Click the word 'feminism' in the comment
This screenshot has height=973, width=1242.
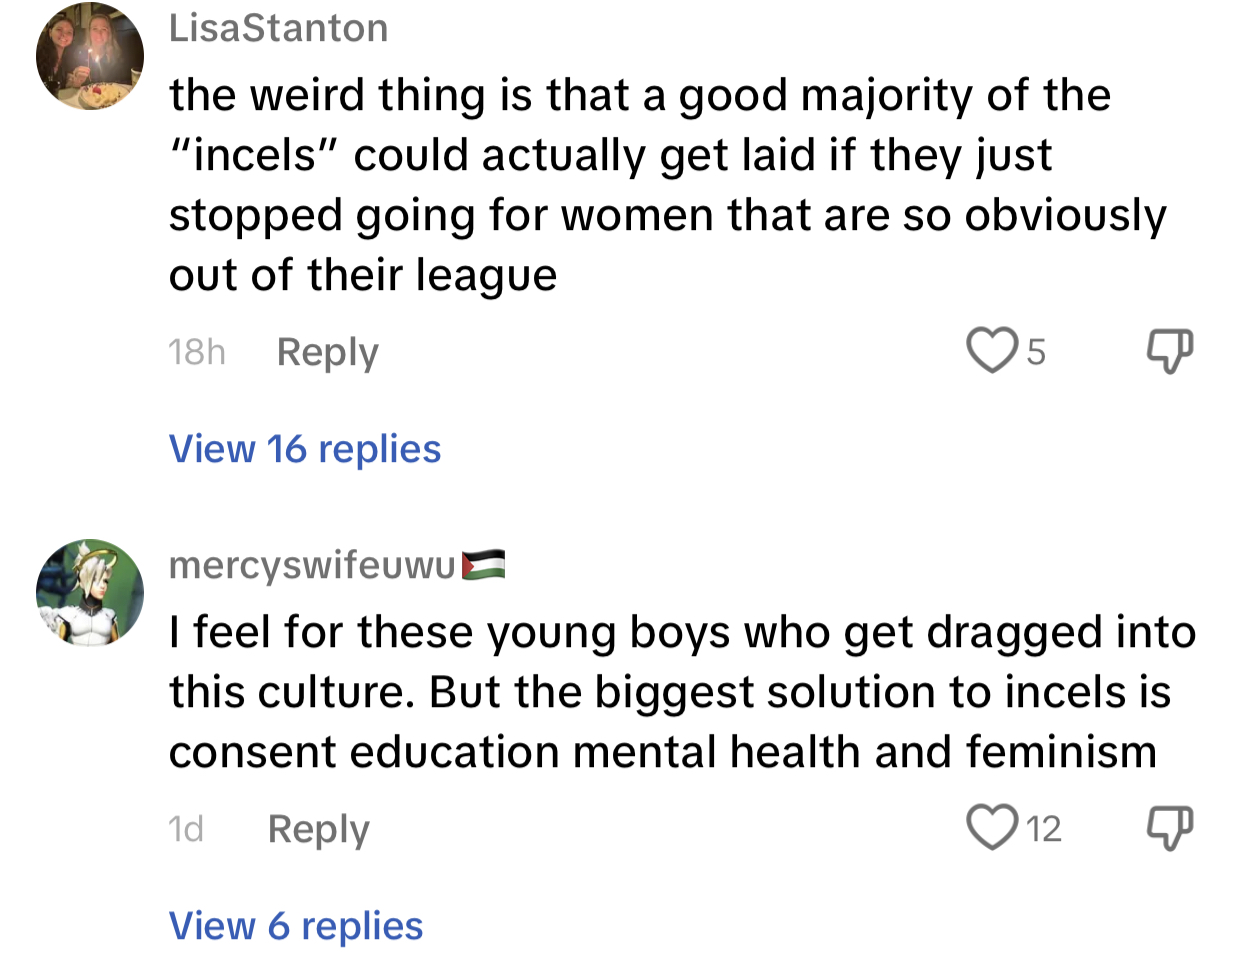click(x=1060, y=752)
